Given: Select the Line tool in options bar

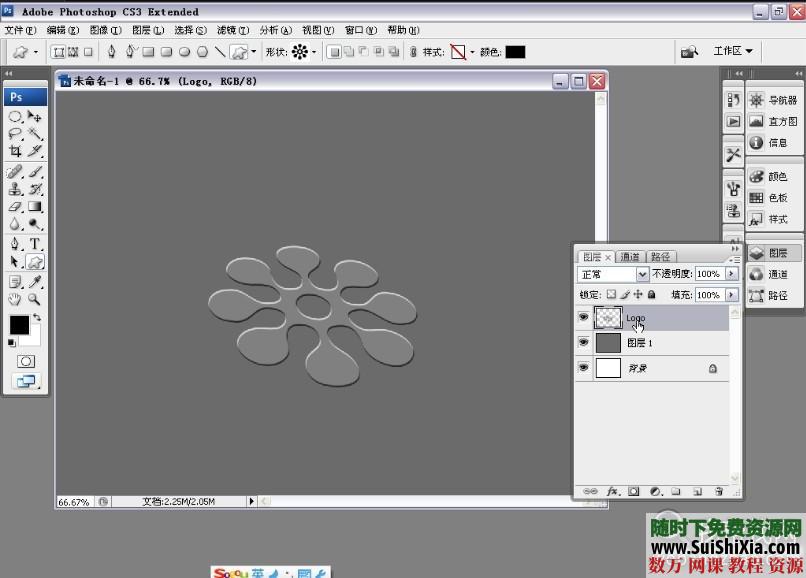Looking at the screenshot, I should click(220, 52).
